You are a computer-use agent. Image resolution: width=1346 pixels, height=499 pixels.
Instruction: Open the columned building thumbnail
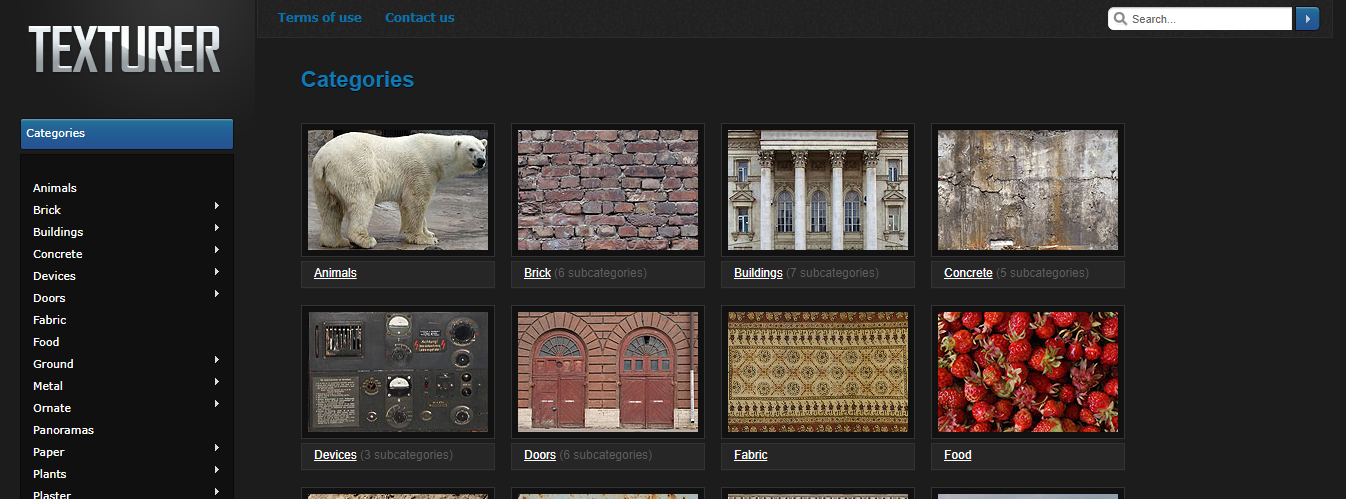pos(818,190)
